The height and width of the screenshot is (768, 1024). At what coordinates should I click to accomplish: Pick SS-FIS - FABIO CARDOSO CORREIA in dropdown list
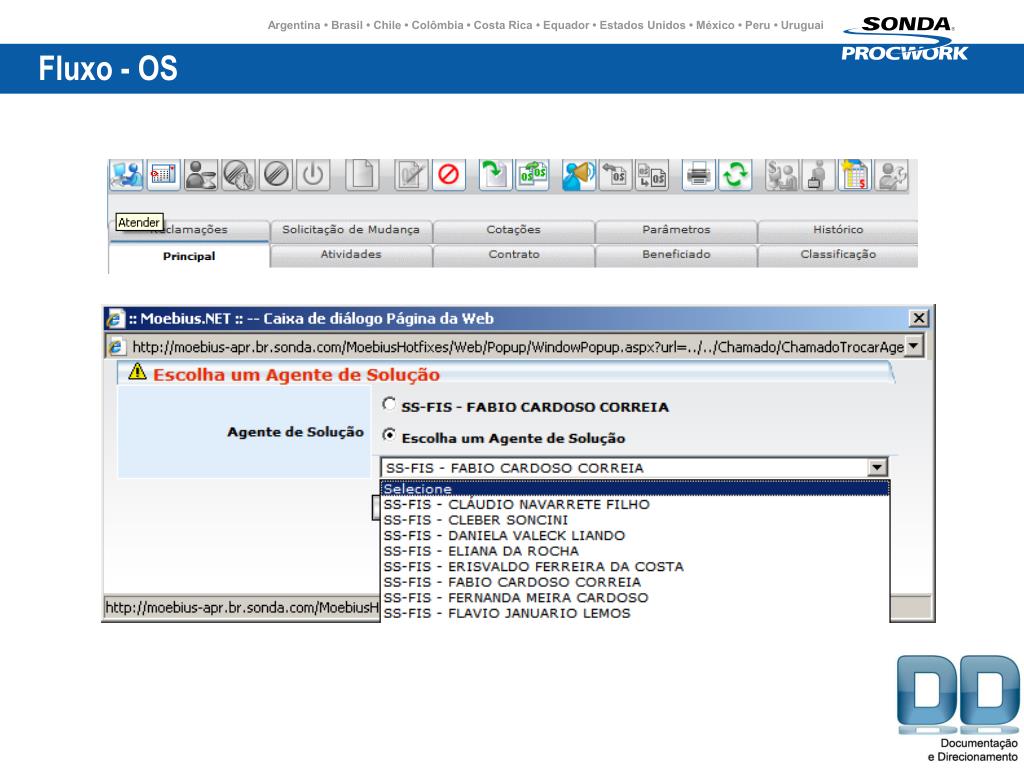tap(635, 582)
